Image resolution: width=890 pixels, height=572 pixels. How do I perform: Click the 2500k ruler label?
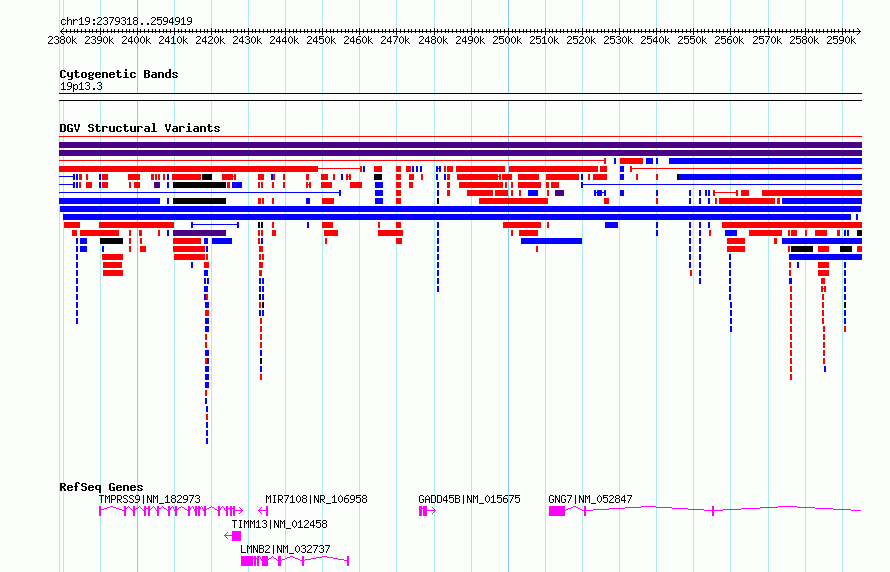(x=507, y=40)
